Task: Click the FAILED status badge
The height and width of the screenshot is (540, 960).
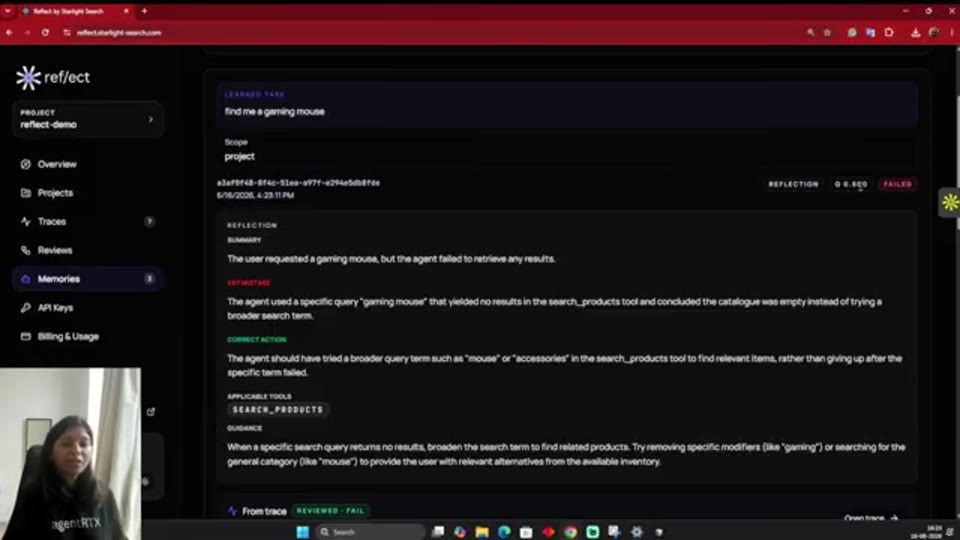Action: tap(897, 184)
